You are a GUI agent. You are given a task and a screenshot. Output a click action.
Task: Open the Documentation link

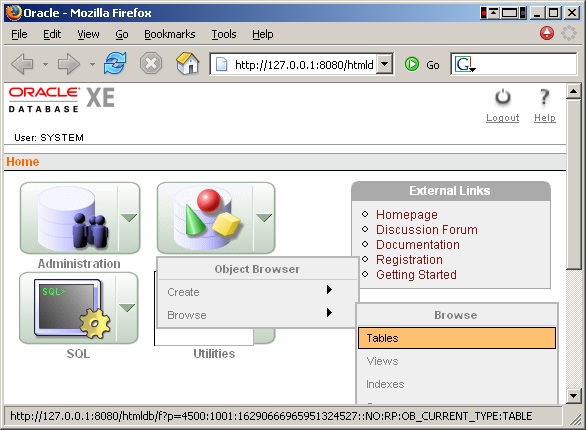[418, 244]
